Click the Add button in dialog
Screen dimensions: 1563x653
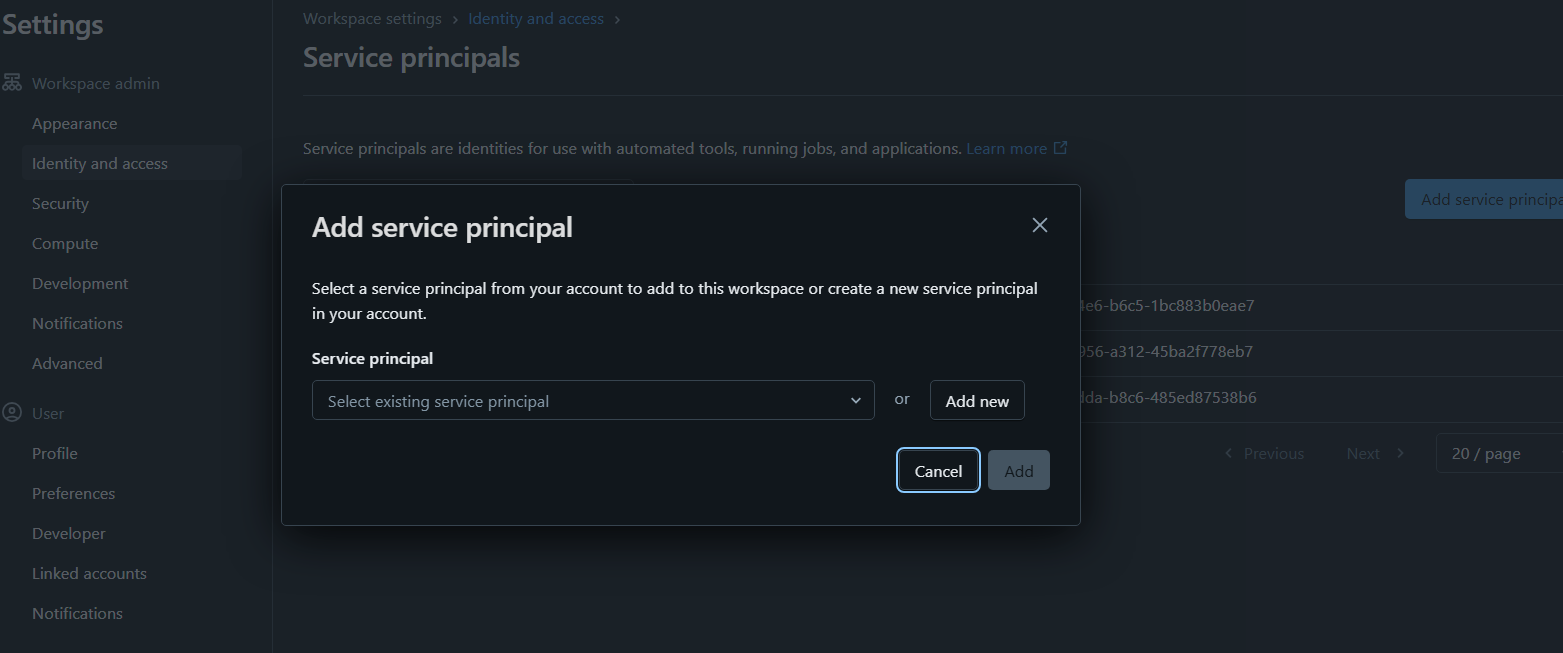pyautogui.click(x=1018, y=471)
